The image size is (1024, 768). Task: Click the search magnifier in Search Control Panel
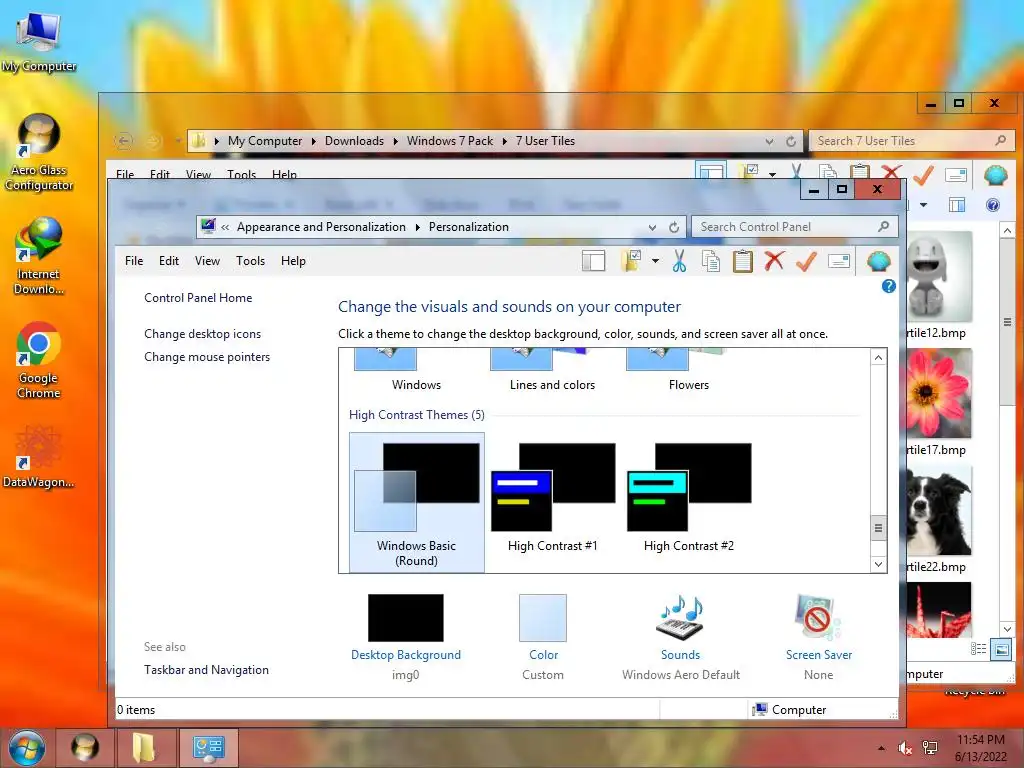(x=884, y=227)
